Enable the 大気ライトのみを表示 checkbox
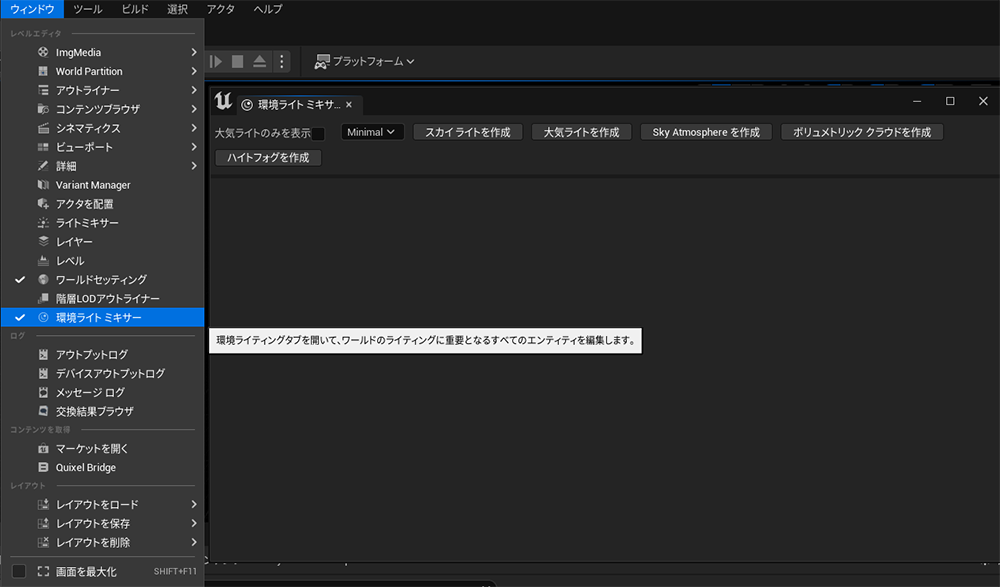Viewport: 1000px width, 587px height. [318, 133]
